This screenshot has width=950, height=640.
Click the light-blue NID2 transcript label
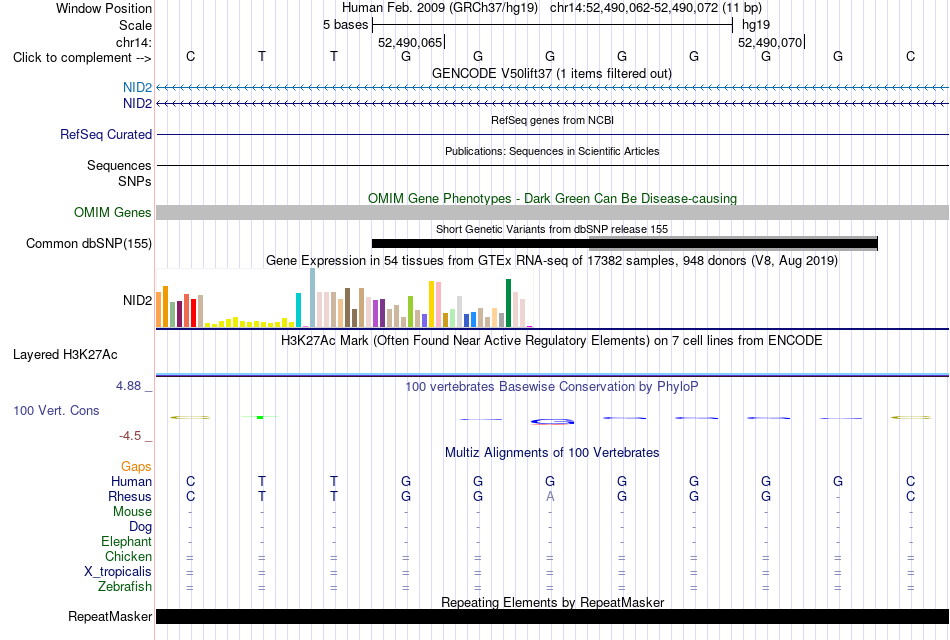click(138, 88)
